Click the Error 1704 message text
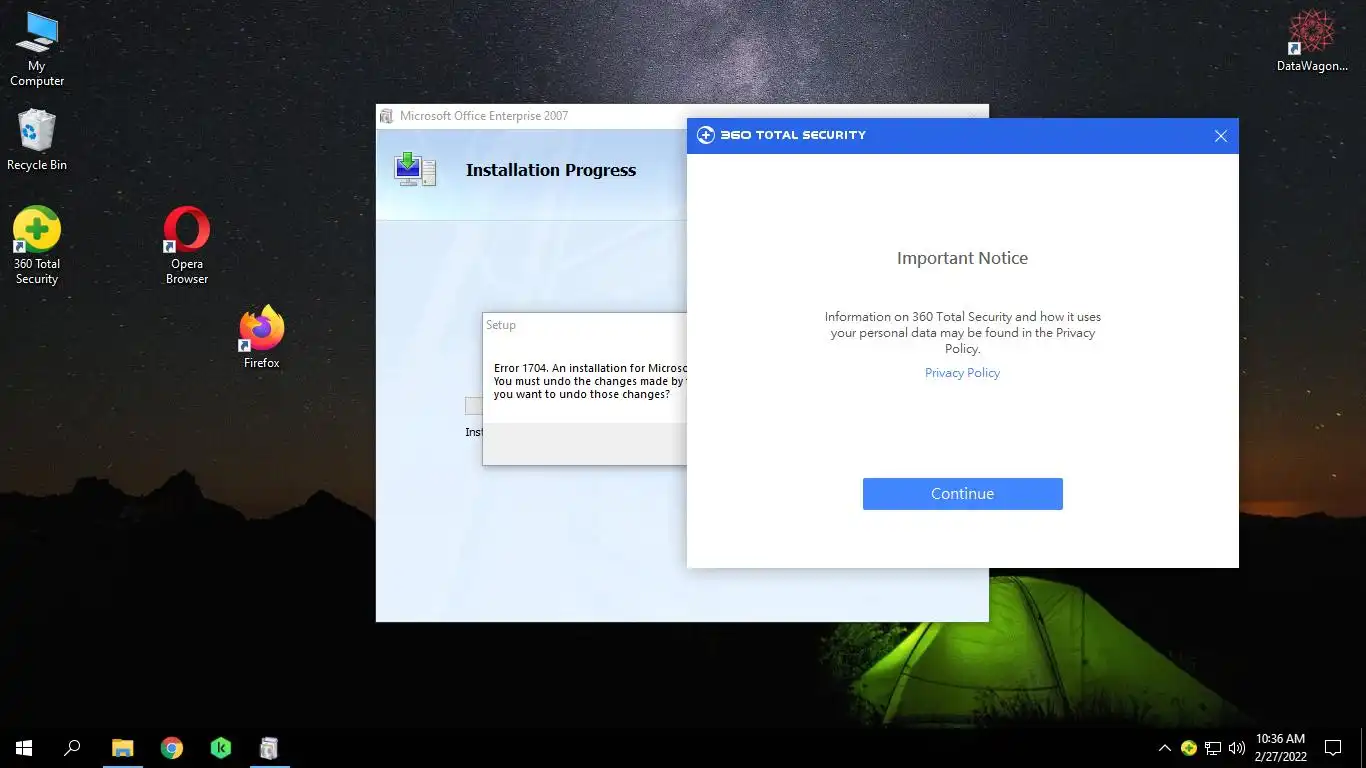1366x768 pixels. pos(590,381)
